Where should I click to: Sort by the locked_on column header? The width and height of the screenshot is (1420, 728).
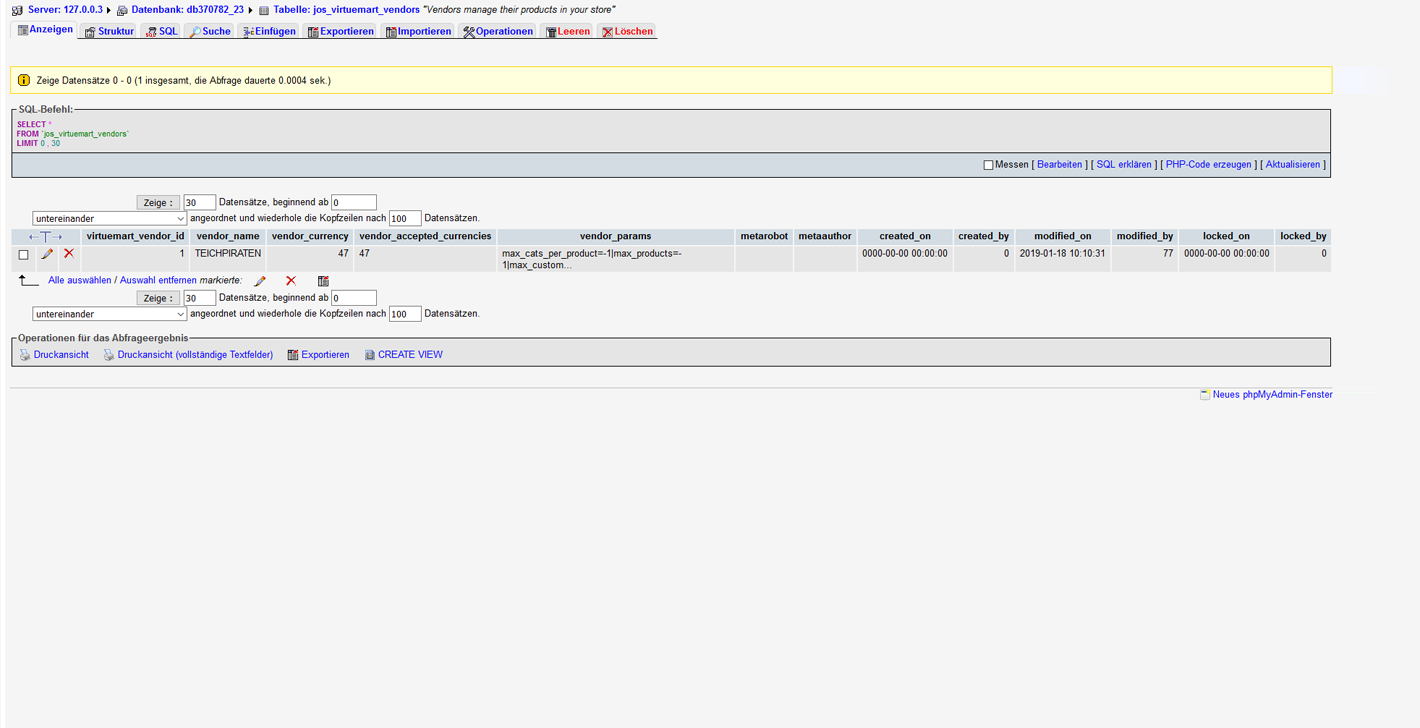point(1226,237)
